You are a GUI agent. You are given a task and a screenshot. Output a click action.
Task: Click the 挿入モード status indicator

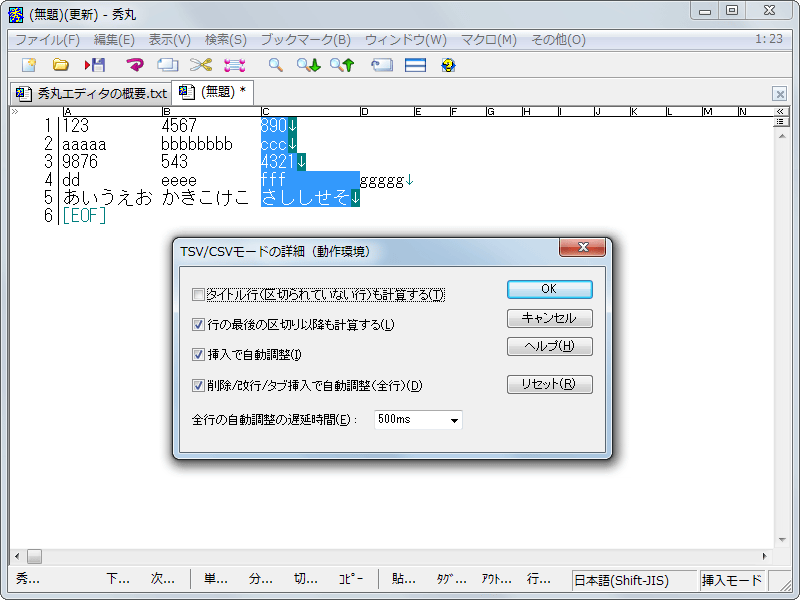[732, 580]
